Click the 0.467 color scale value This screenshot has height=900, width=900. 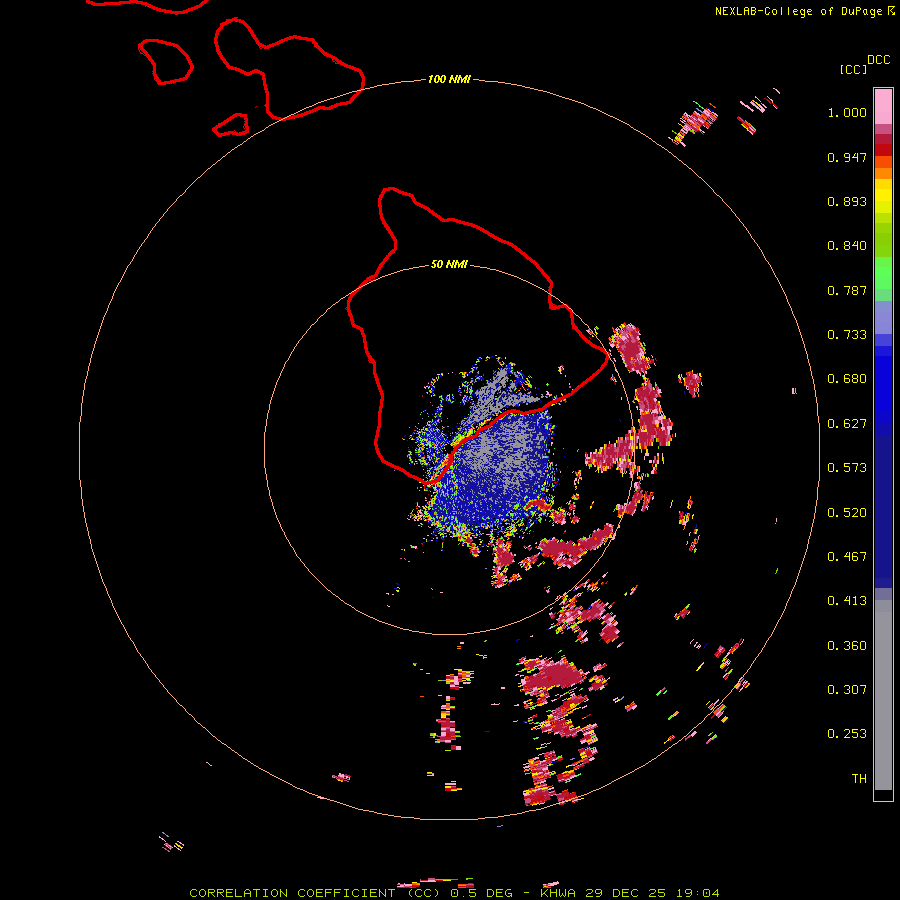[847, 557]
